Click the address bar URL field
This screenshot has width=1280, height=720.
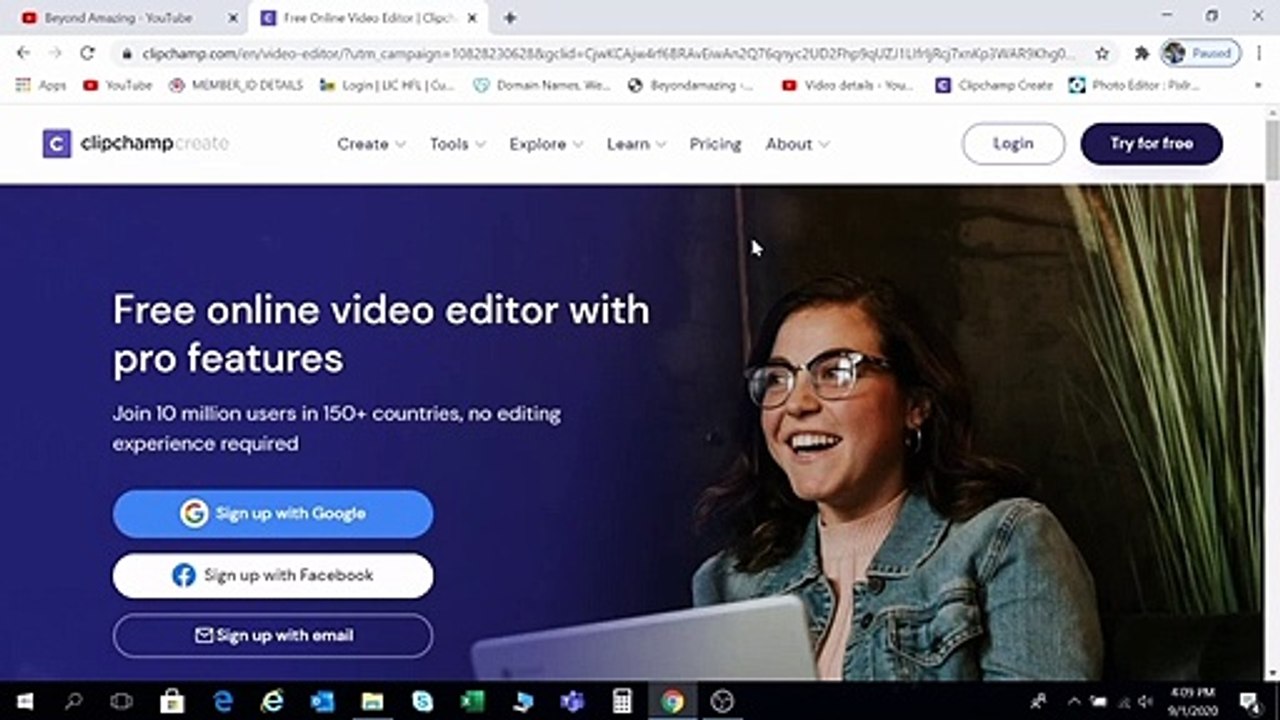[x=609, y=53]
